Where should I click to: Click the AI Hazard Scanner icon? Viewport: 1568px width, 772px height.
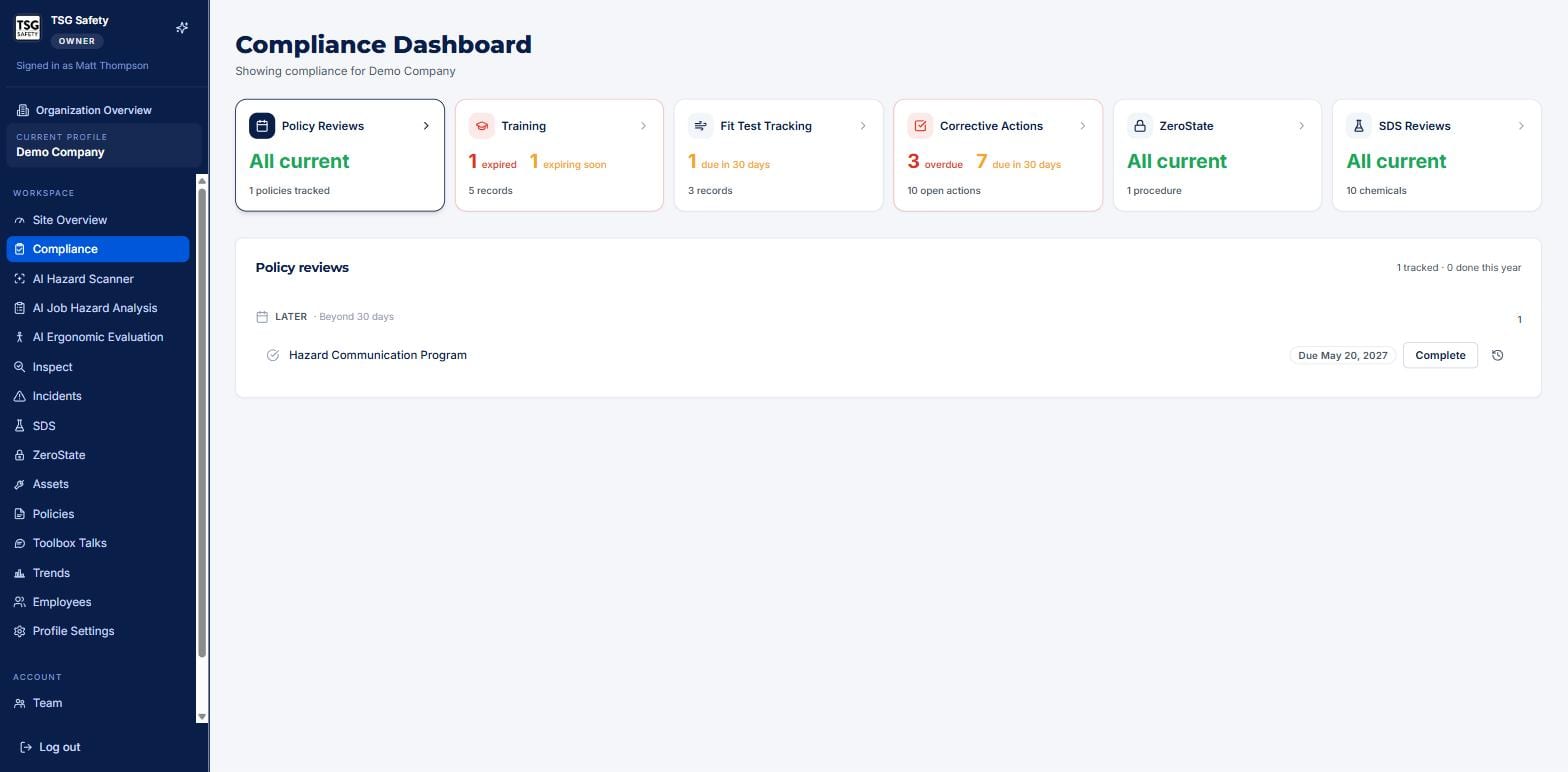19,279
